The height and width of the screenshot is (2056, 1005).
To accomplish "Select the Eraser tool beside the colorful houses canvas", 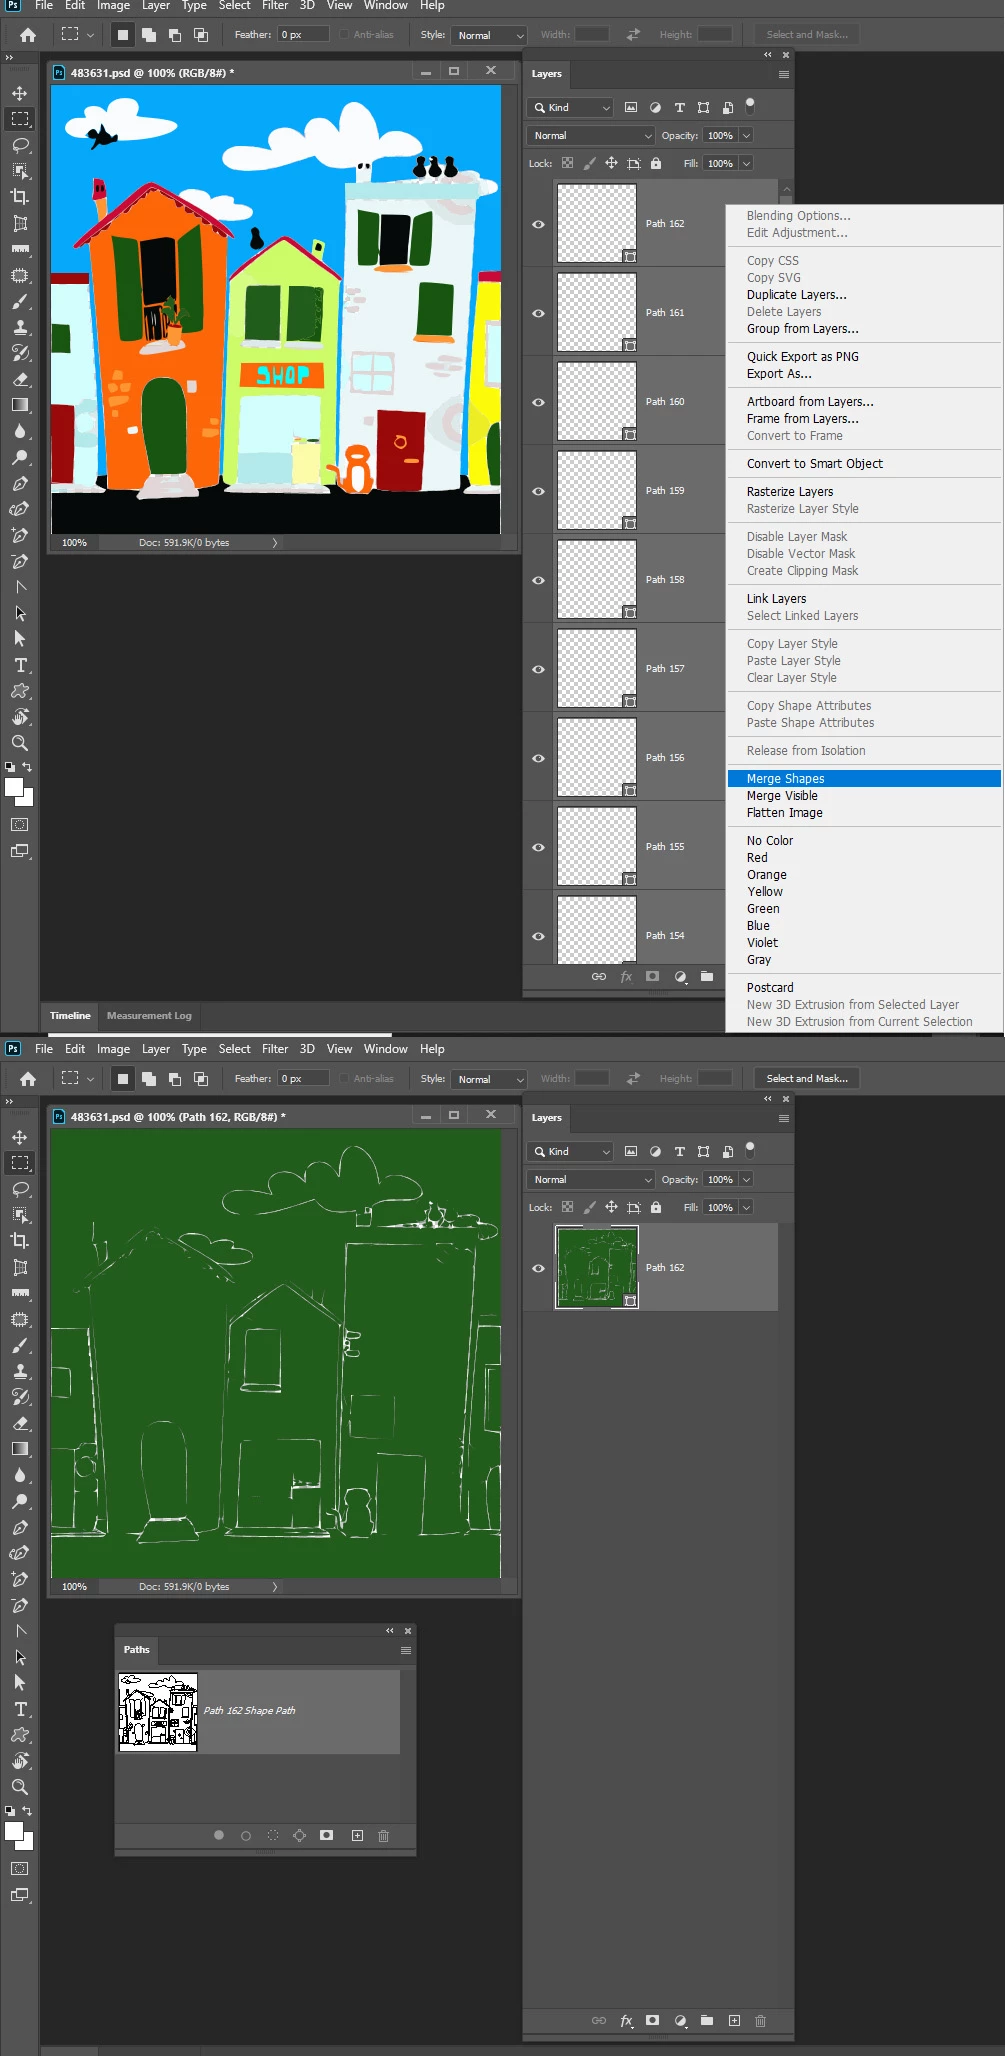I will pos(20,379).
